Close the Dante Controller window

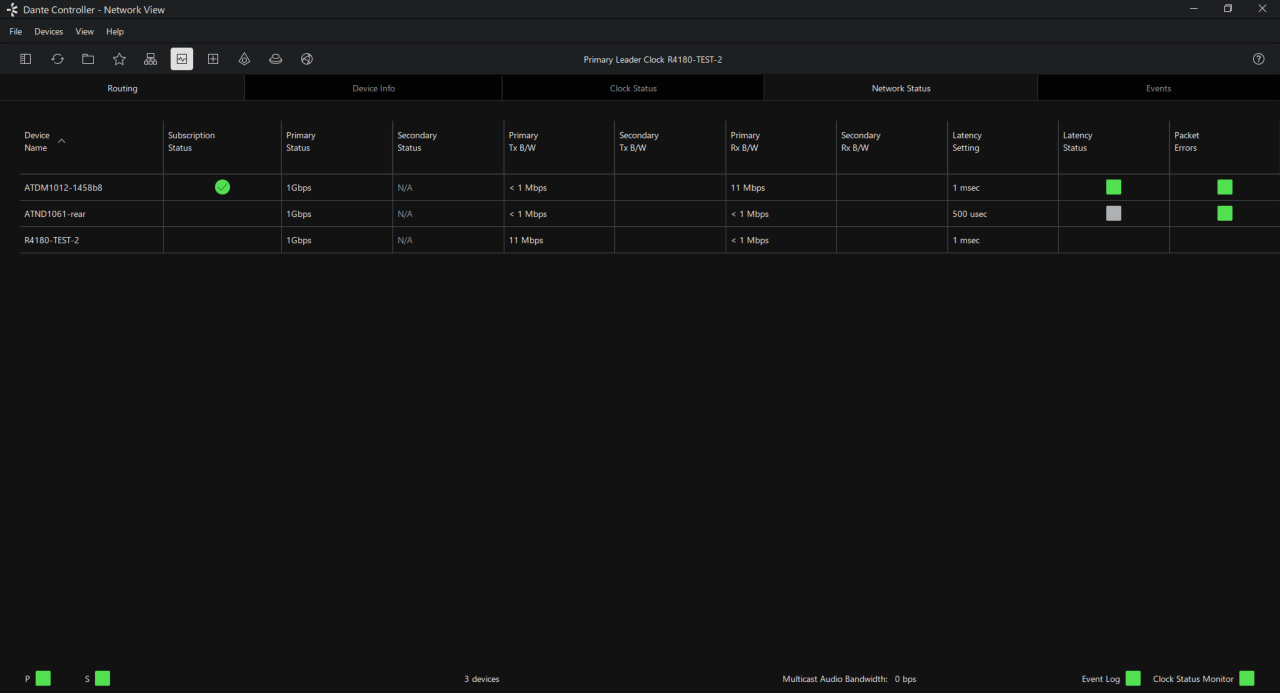(x=1262, y=9)
